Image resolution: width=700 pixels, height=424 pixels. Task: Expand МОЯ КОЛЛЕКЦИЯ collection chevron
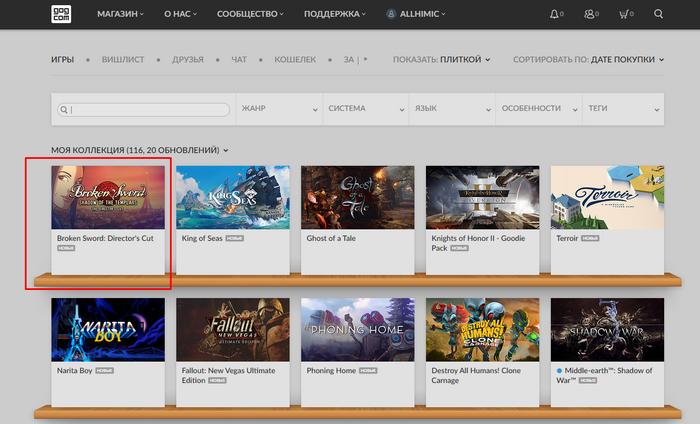(x=226, y=150)
